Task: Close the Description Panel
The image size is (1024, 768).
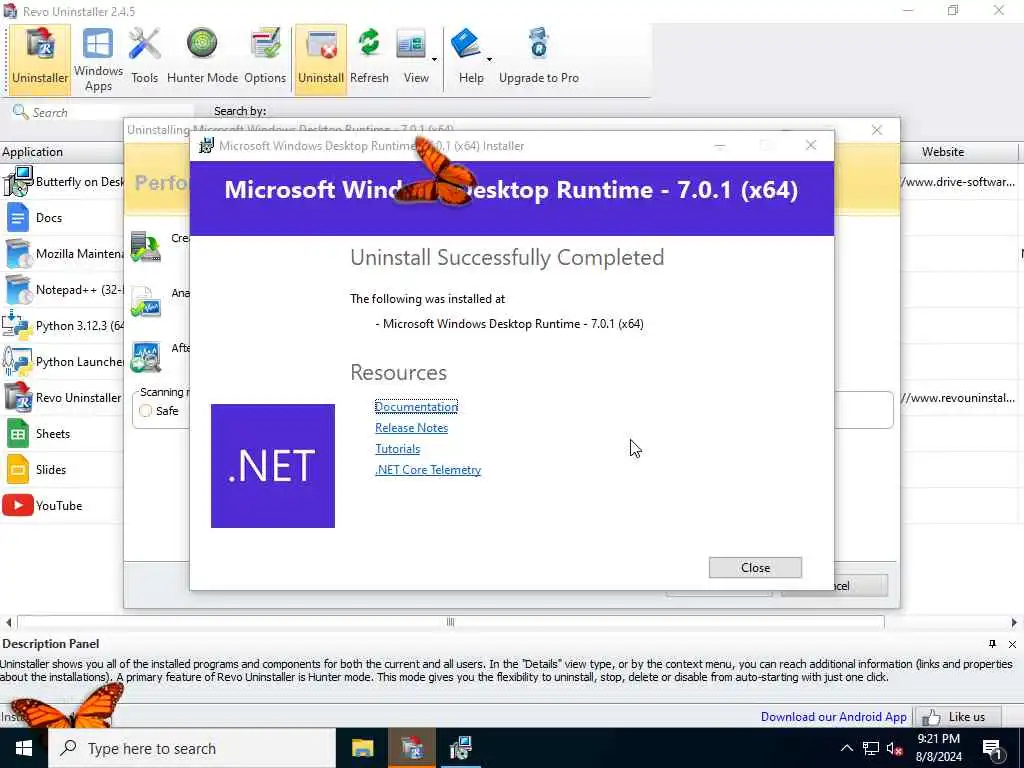Action: (1012, 644)
